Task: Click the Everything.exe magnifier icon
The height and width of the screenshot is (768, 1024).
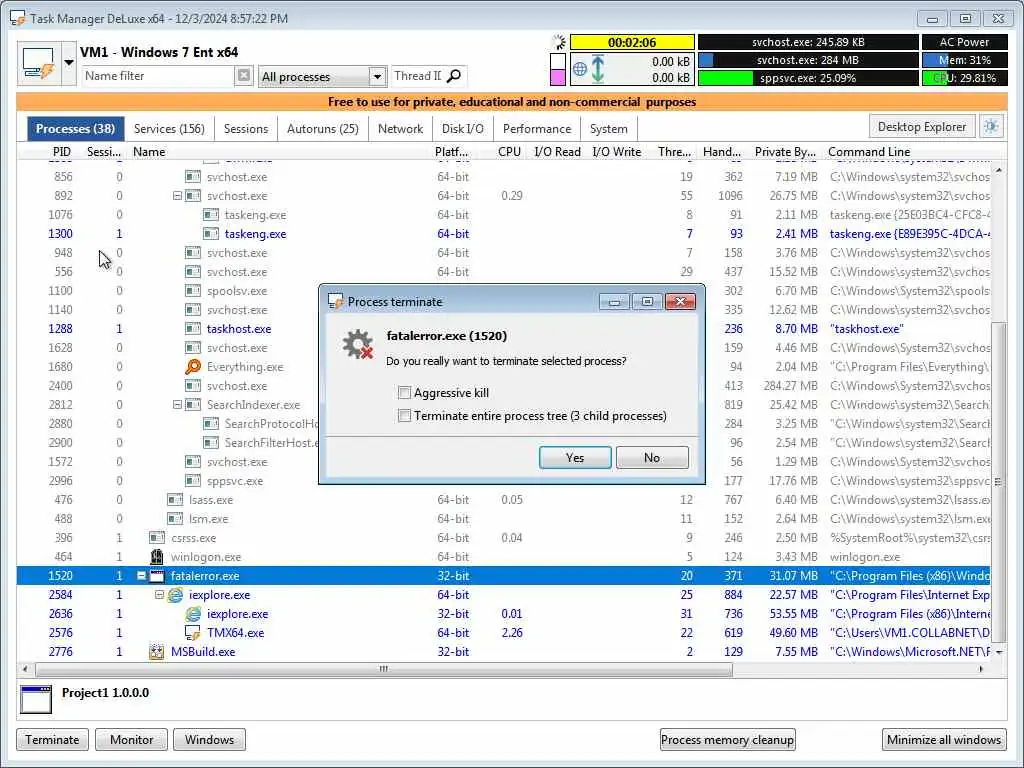Action: [193, 367]
